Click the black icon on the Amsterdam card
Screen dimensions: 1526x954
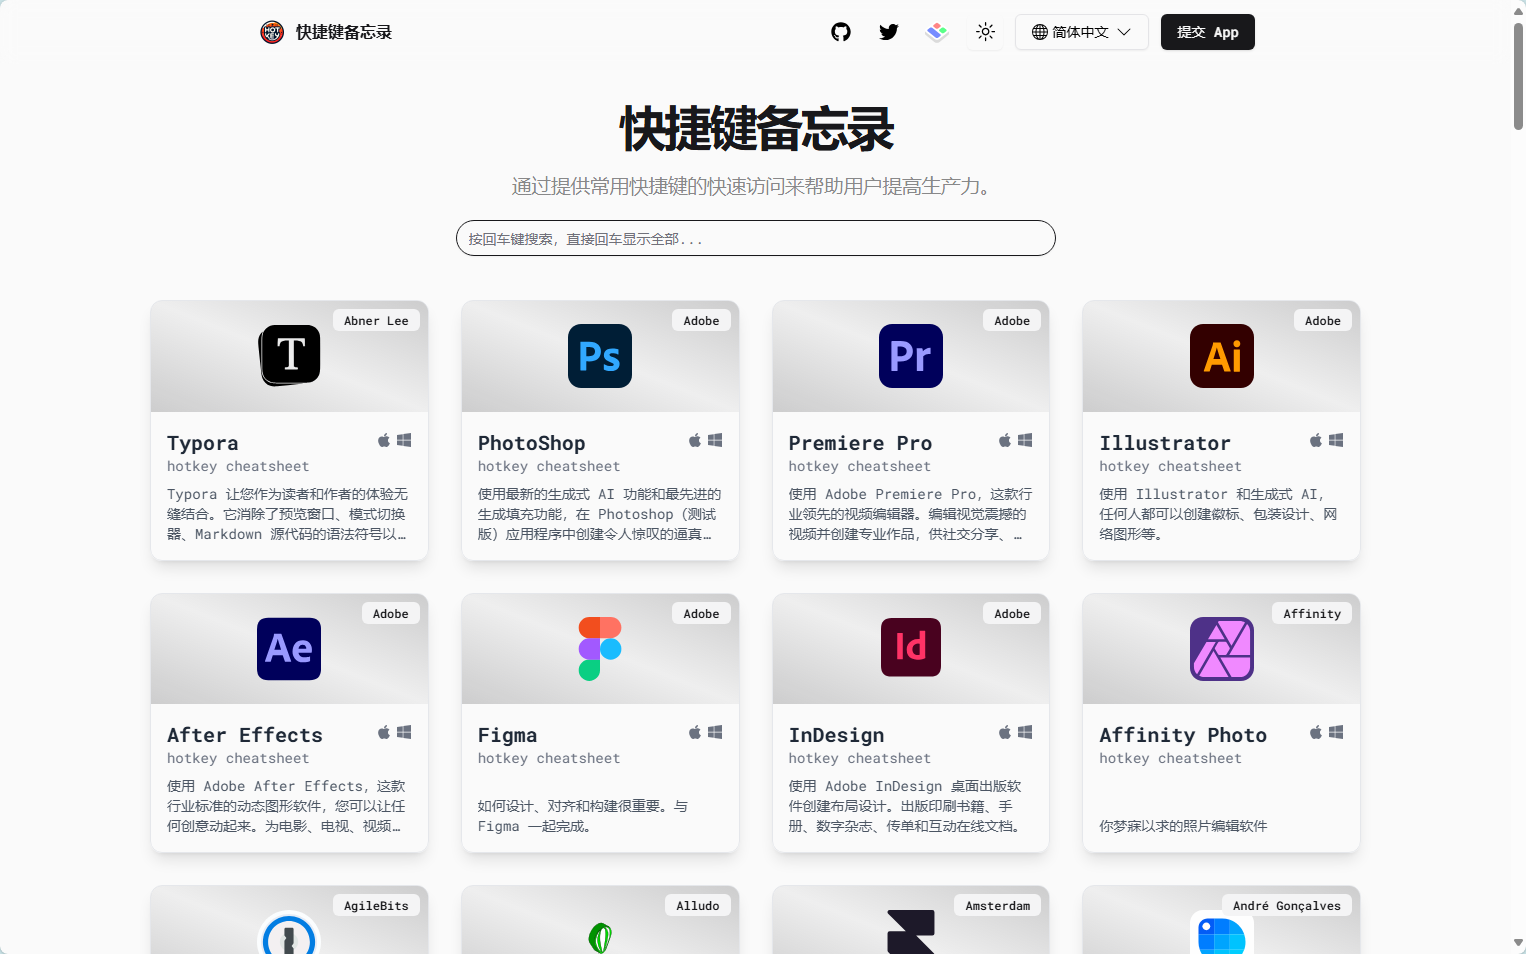pyautogui.click(x=911, y=932)
